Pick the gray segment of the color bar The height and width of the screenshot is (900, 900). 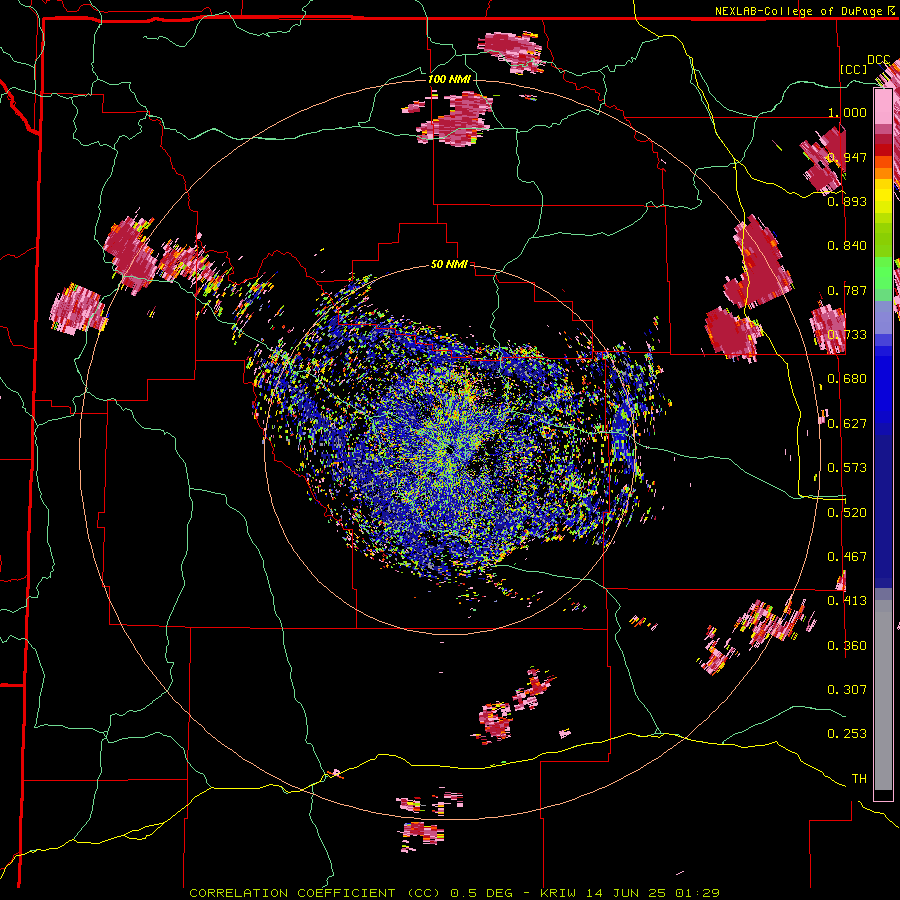click(x=883, y=695)
